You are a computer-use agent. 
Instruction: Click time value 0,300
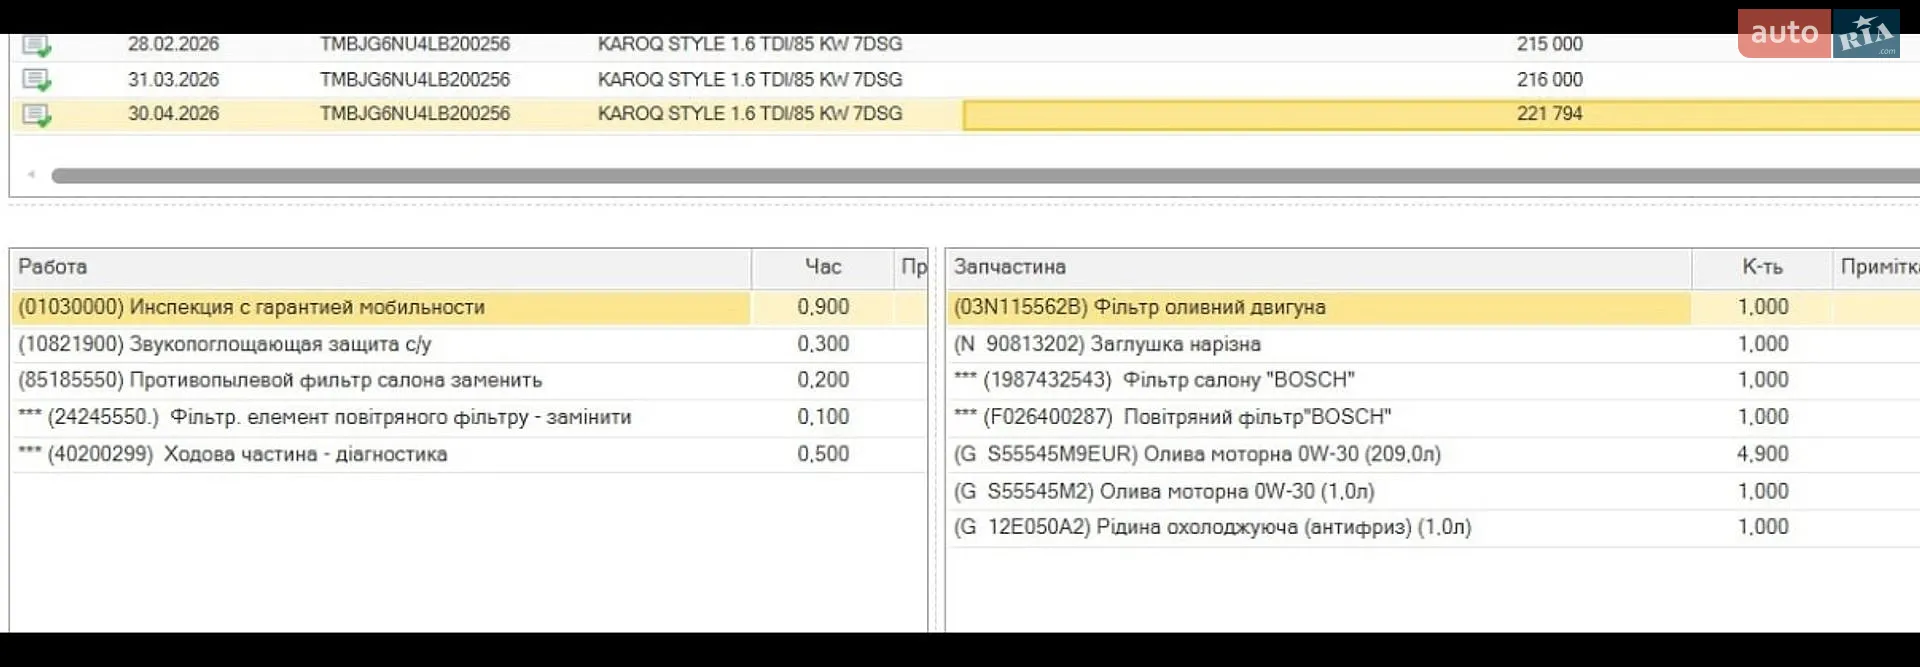coord(823,344)
